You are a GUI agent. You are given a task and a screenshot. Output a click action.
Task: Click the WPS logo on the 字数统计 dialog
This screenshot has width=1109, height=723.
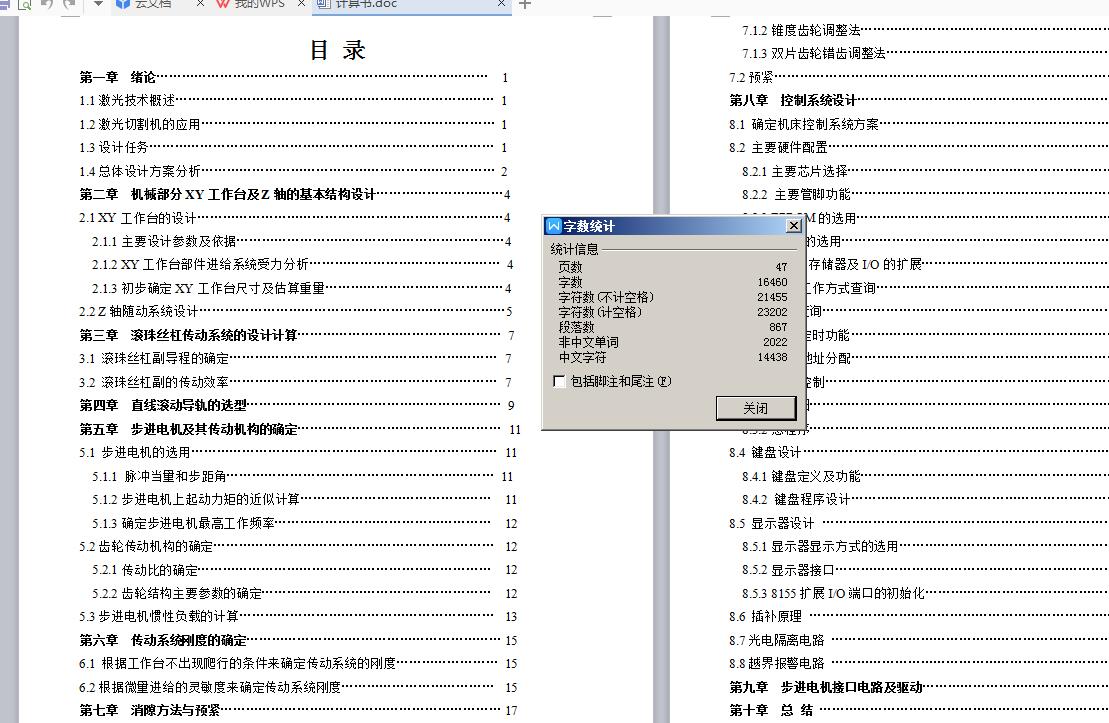pos(553,226)
